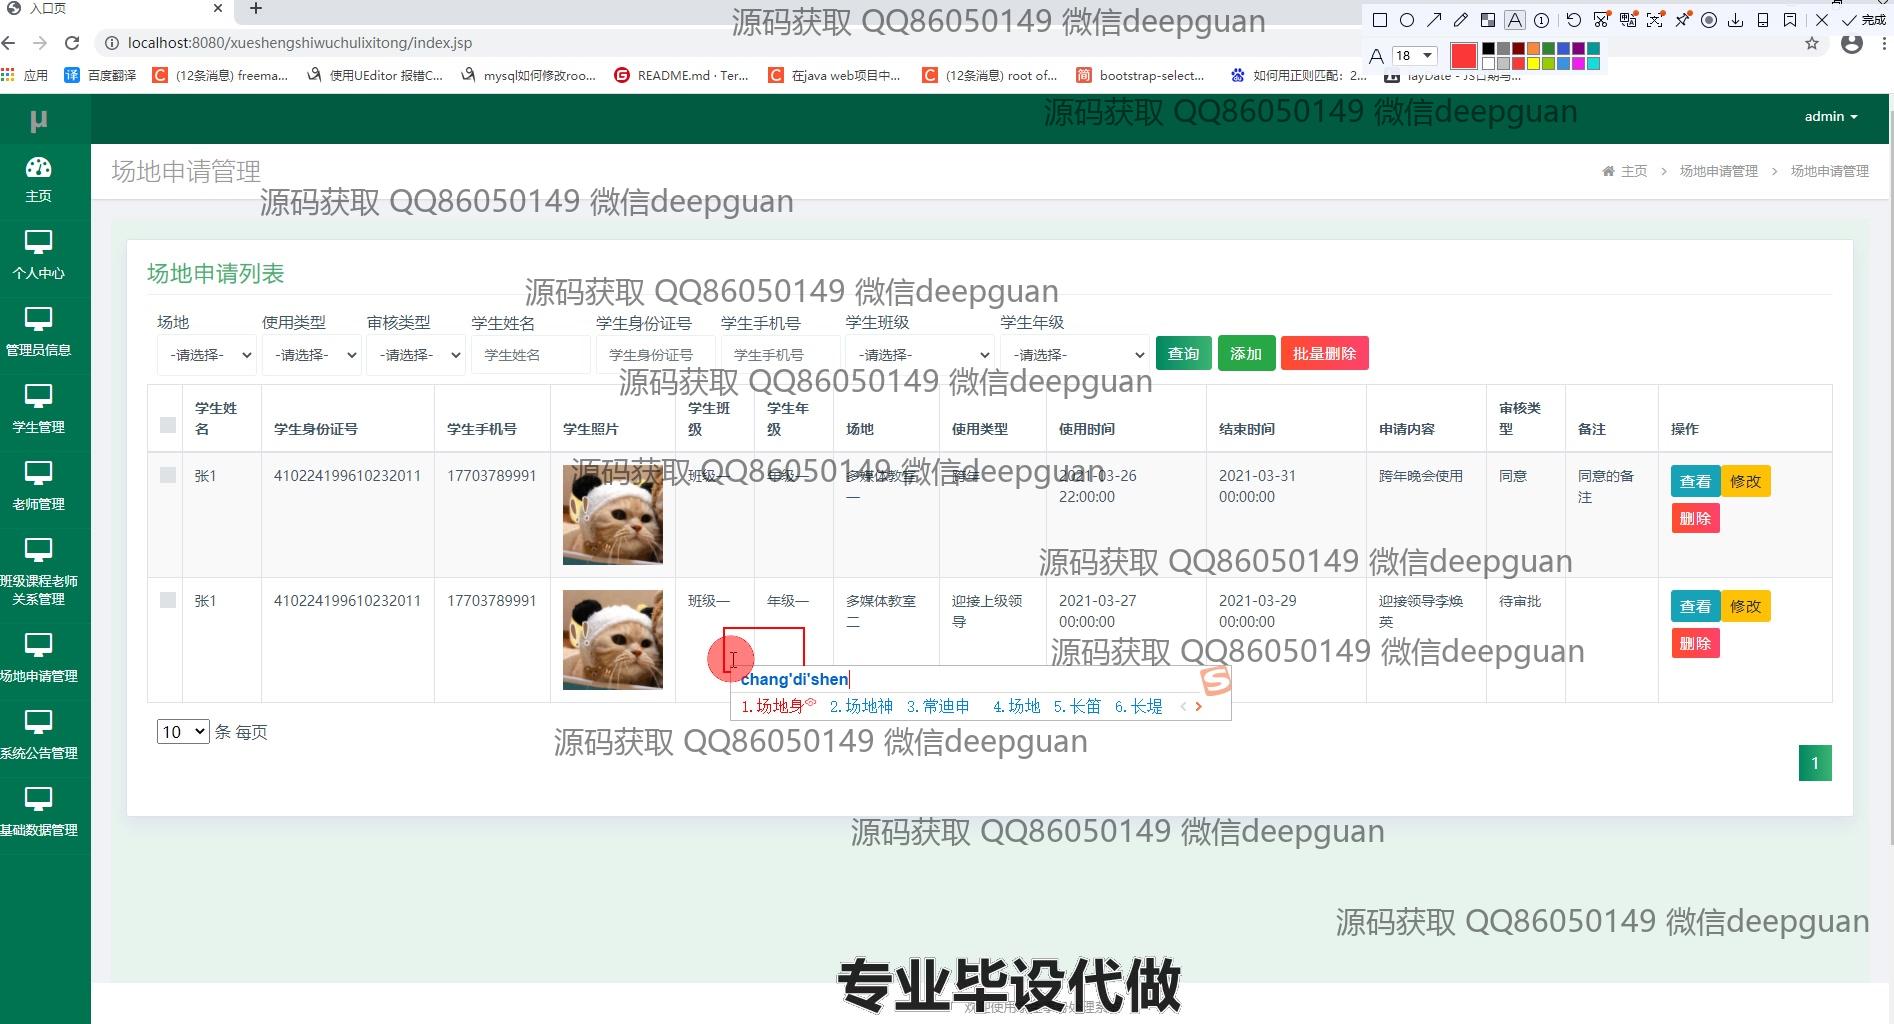This screenshot has width=1894, height=1024.
Task: Click the undo icon in screenshot toolbar
Action: (1573, 20)
